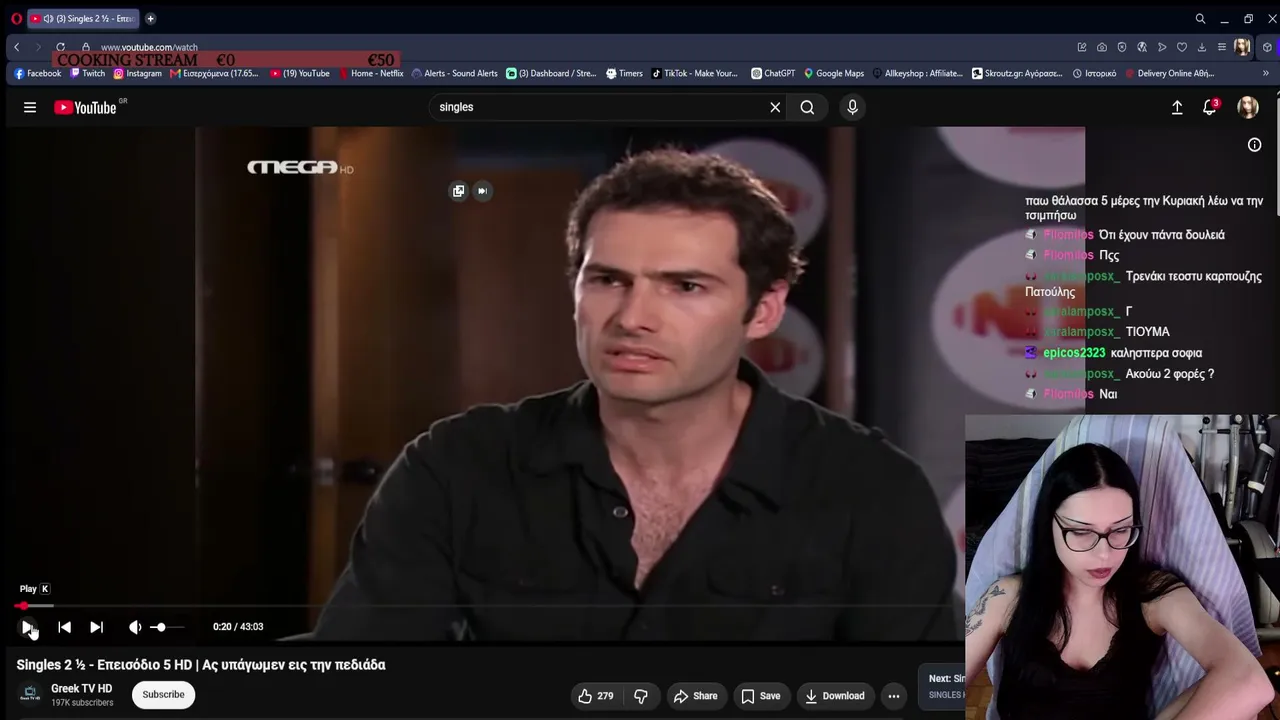The image size is (1280, 720).
Task: Mute the video with the speaker icon
Action: pos(135,627)
